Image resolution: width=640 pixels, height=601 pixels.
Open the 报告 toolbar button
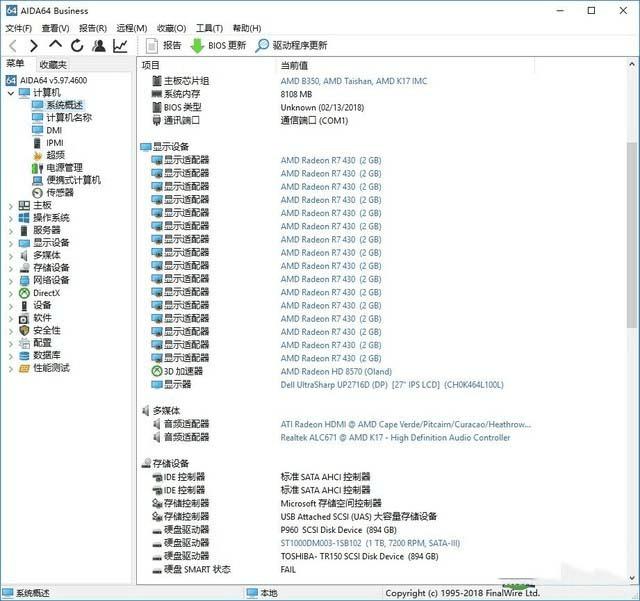[164, 46]
